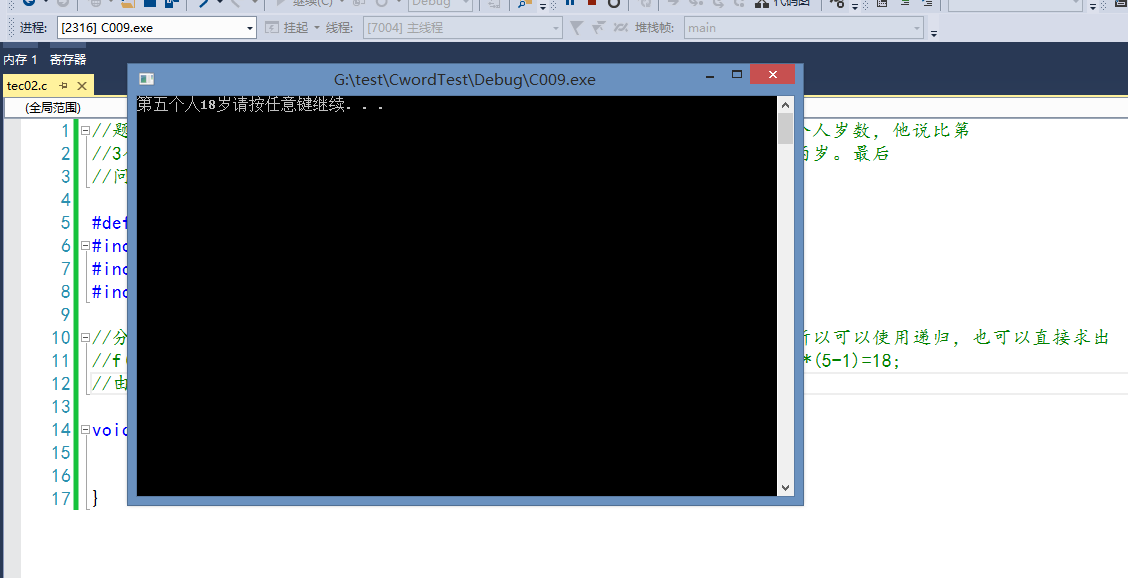Click the thread filter funnel icon
1128x578 pixels.
point(576,28)
